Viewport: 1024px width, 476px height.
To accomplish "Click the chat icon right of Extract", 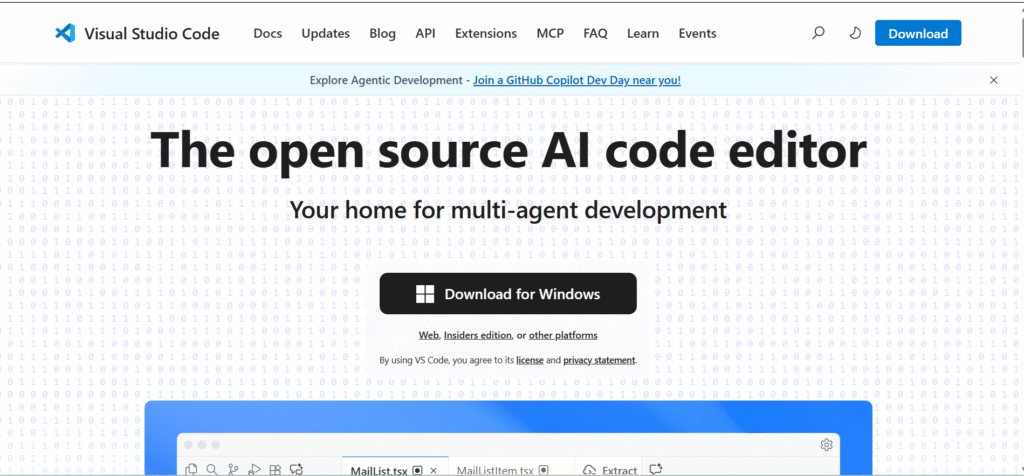I will 656,469.
